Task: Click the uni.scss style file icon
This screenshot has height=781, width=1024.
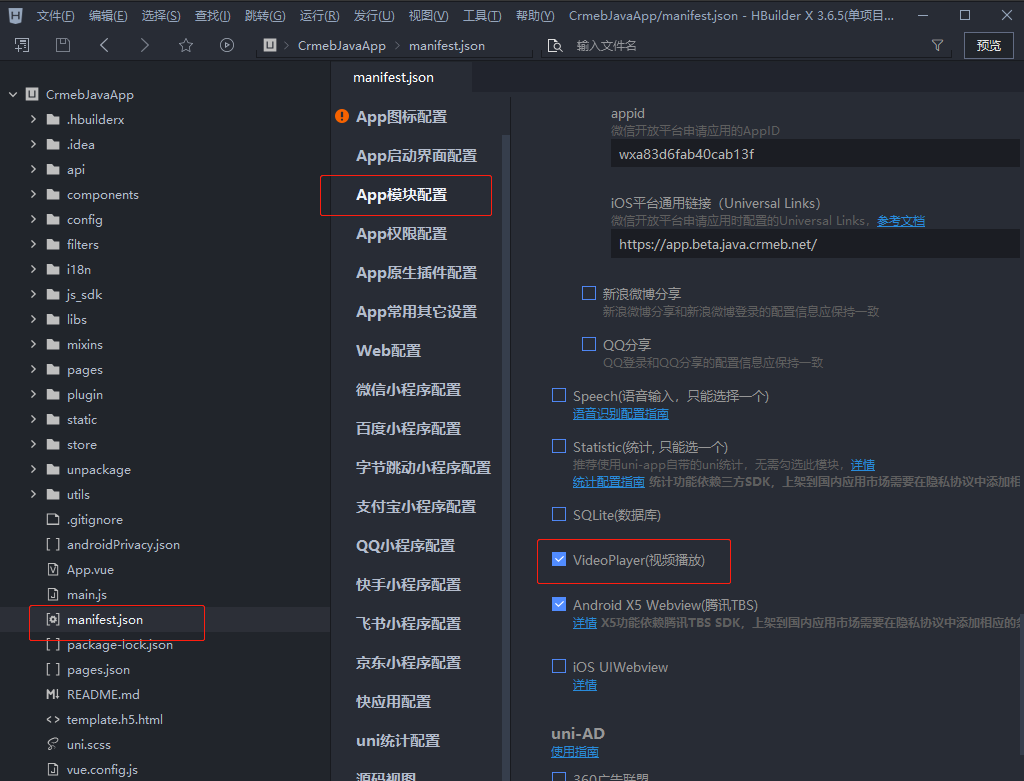Action: tap(53, 744)
